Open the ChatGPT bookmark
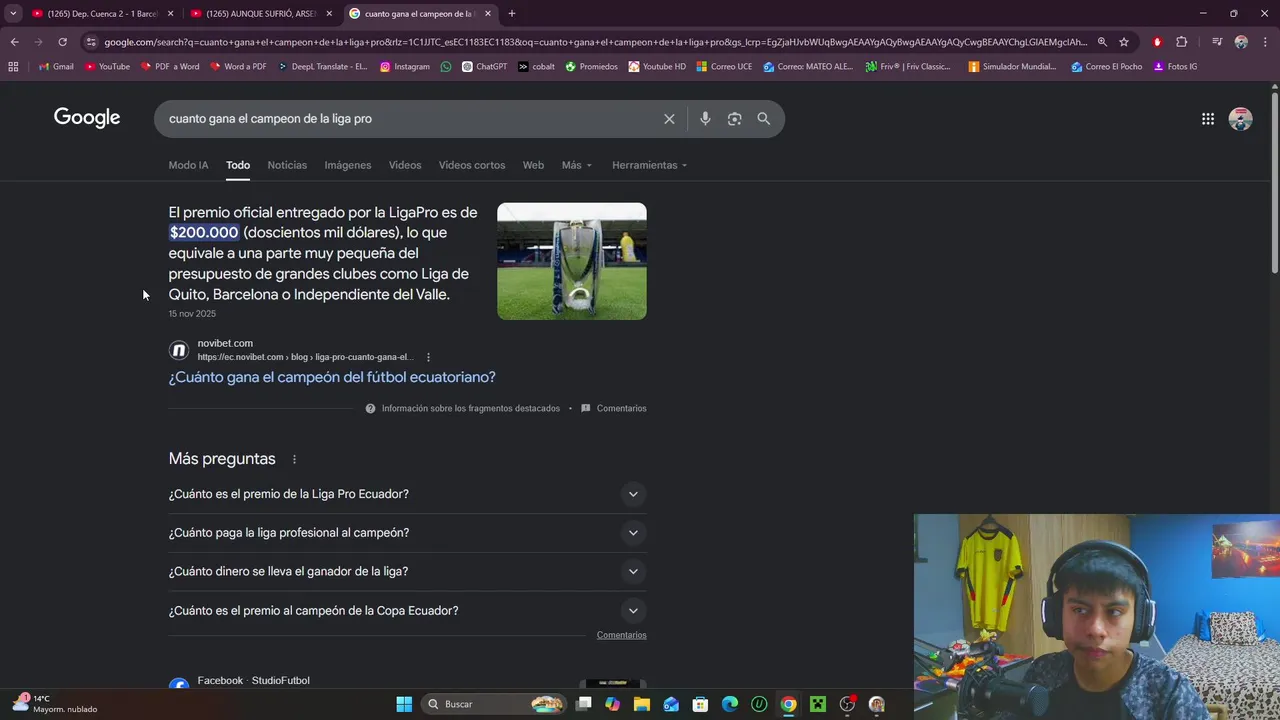The height and width of the screenshot is (720, 1280). click(x=484, y=67)
